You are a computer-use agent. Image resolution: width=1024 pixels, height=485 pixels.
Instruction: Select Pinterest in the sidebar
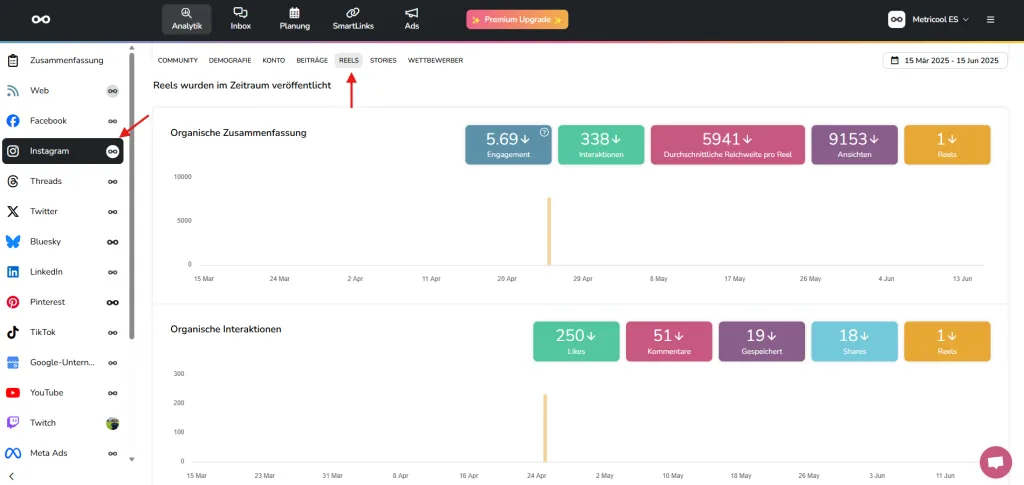click(47, 302)
